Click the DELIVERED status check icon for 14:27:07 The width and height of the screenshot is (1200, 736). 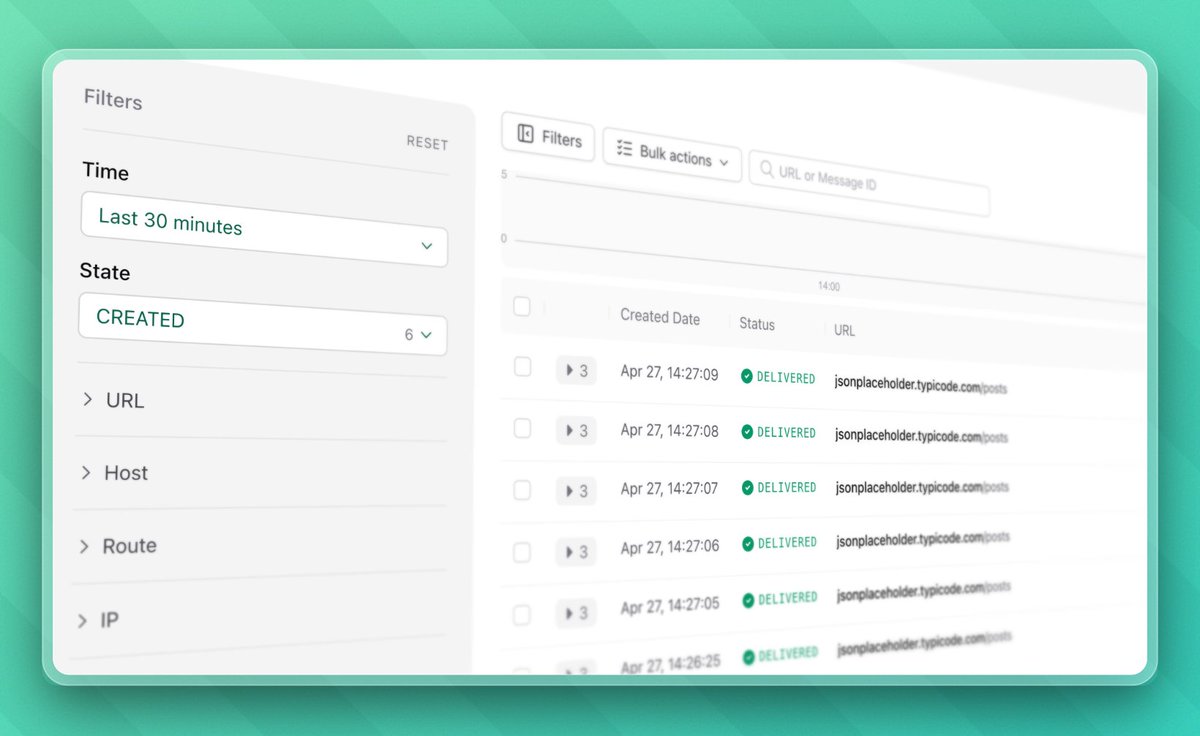747,487
